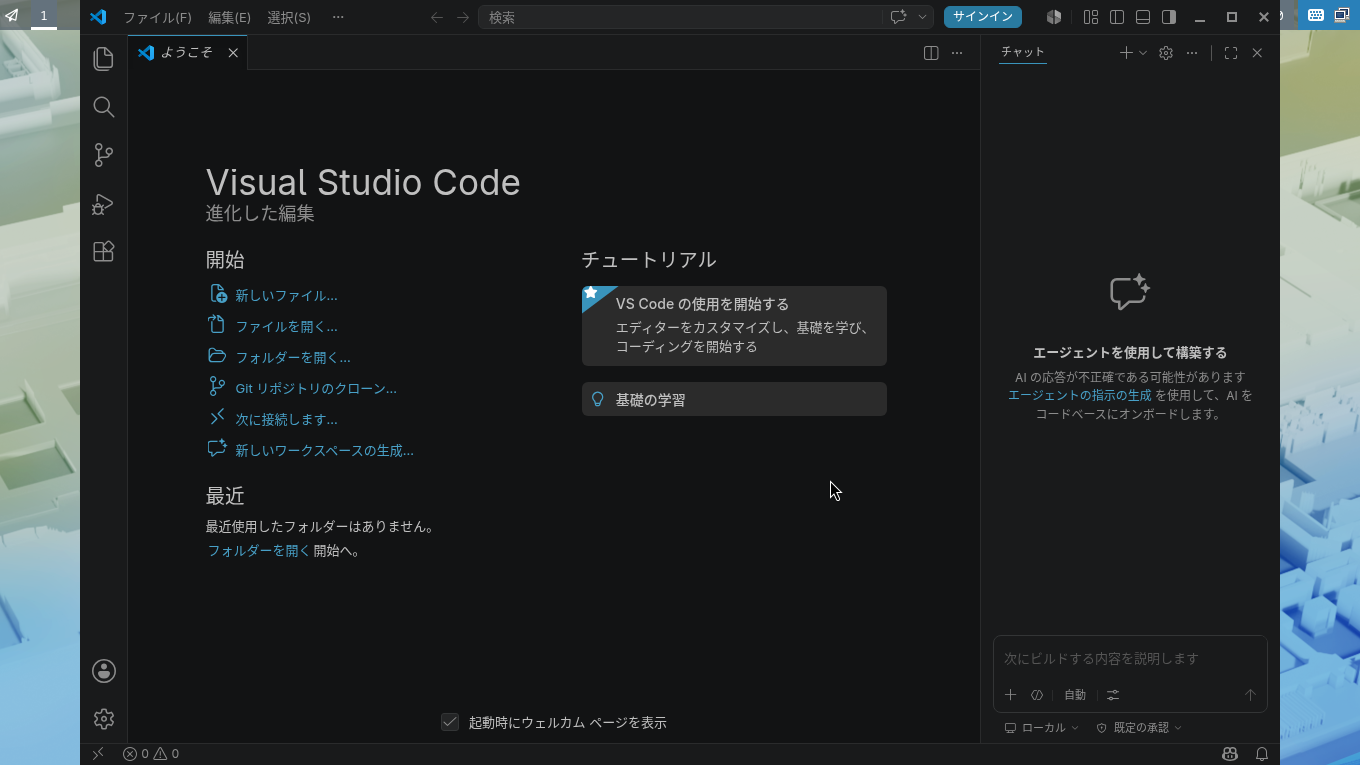The height and width of the screenshot is (765, 1360).
Task: Click the Copilot status icon in status bar
Action: pyautogui.click(x=1230, y=754)
